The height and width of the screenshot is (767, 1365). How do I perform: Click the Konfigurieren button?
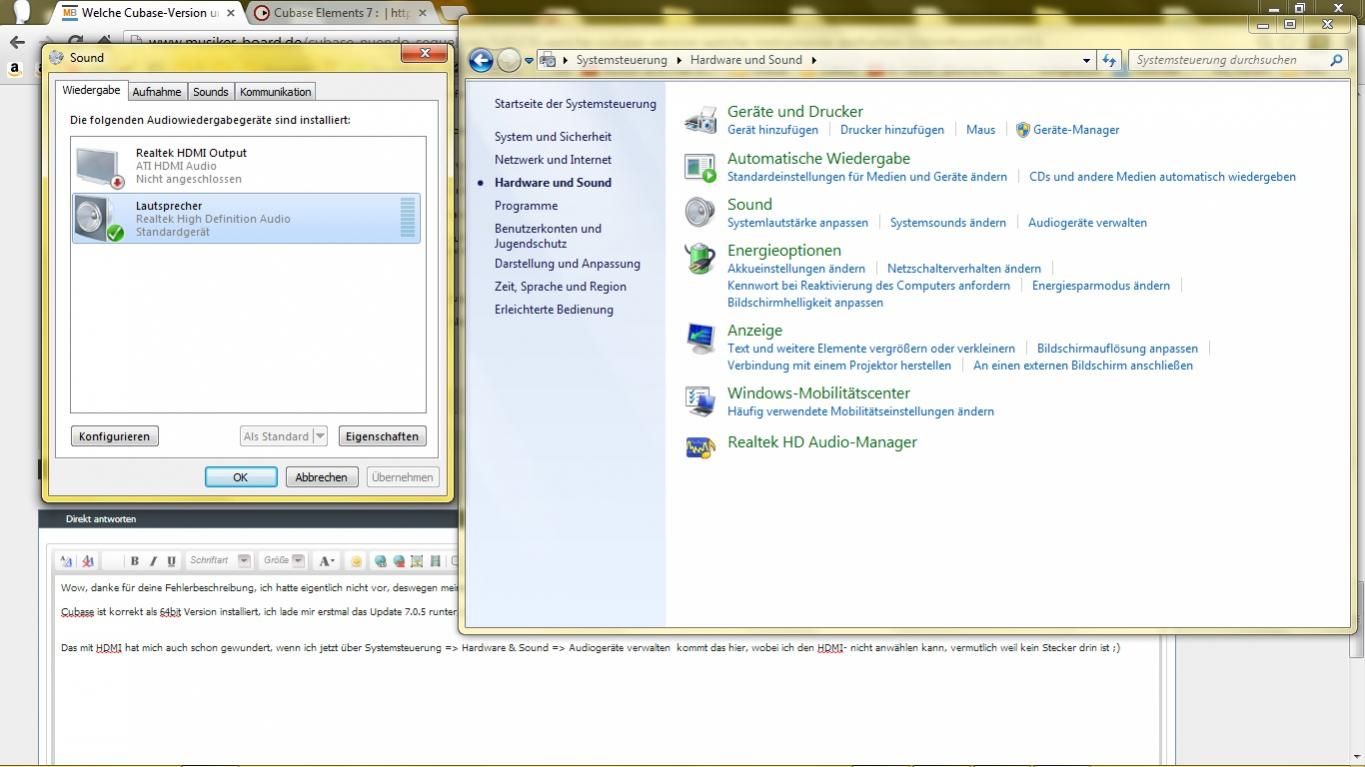pyautogui.click(x=115, y=436)
